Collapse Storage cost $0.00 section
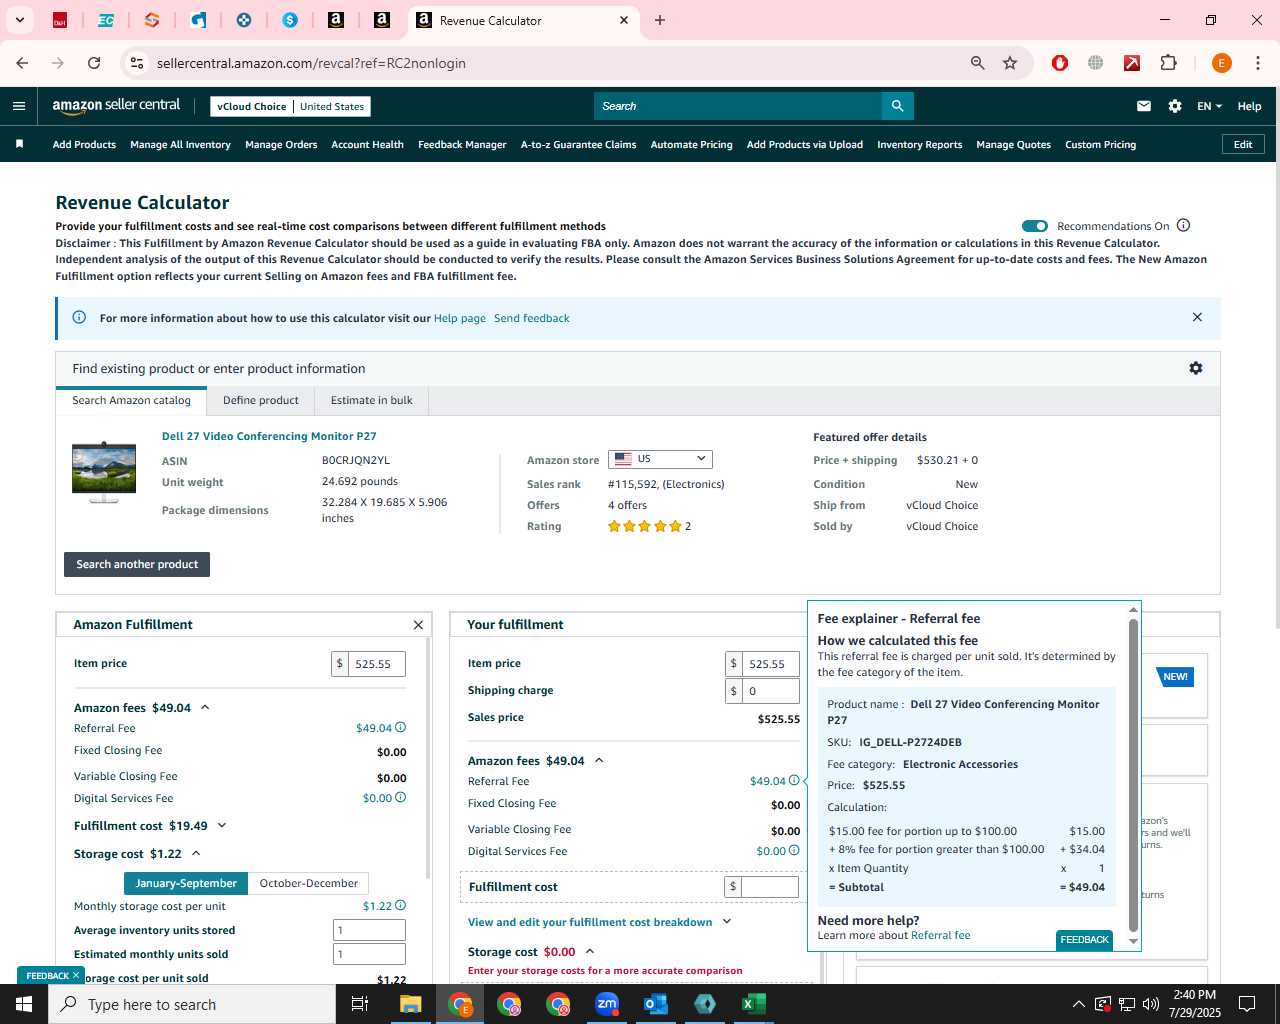 pos(590,951)
